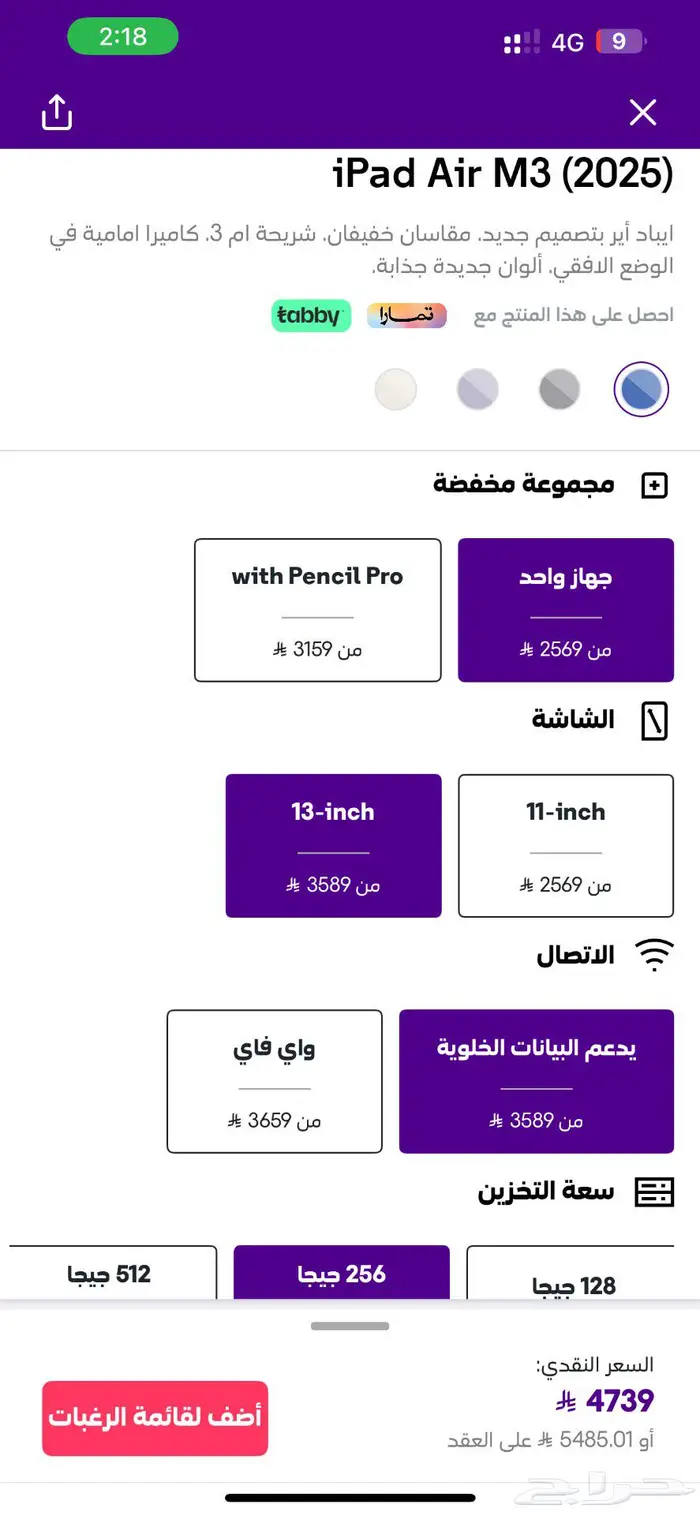Tap the bottom sheet drag handle
Viewport: 700px width, 1515px height.
(x=350, y=1326)
